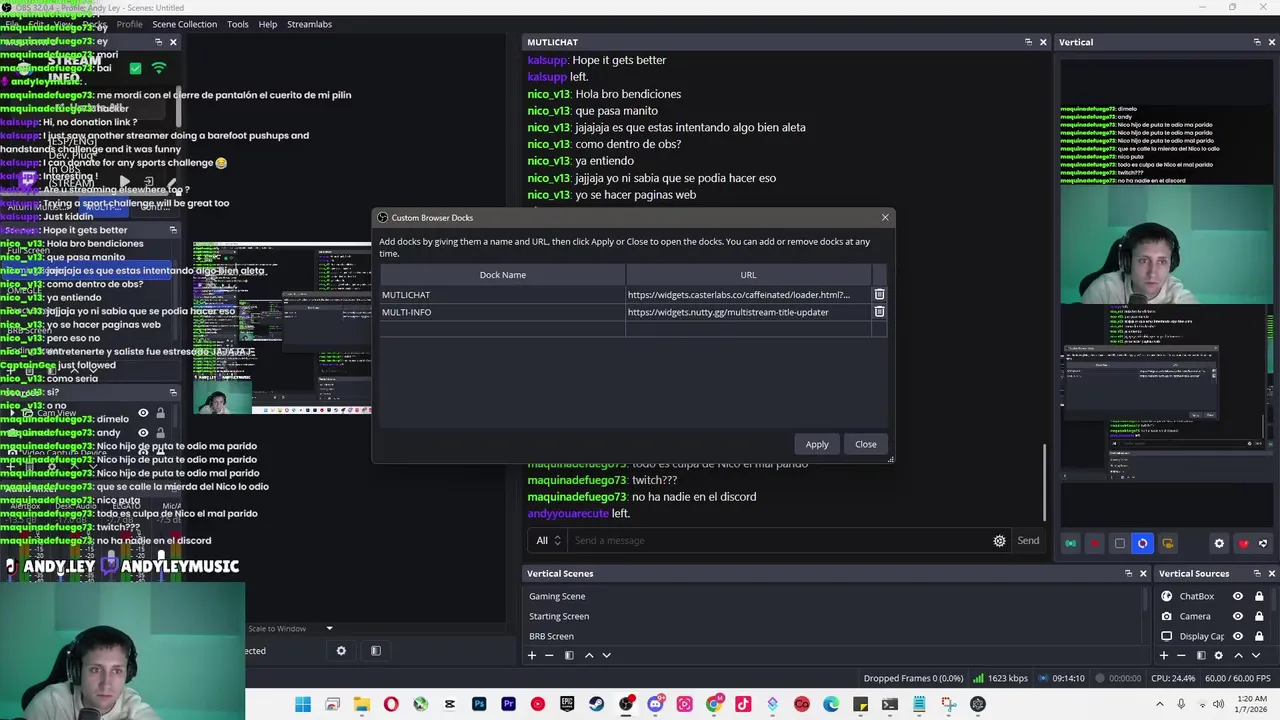
Task: Click the blue highlighted icon in Vertical controls
Action: point(1143,544)
